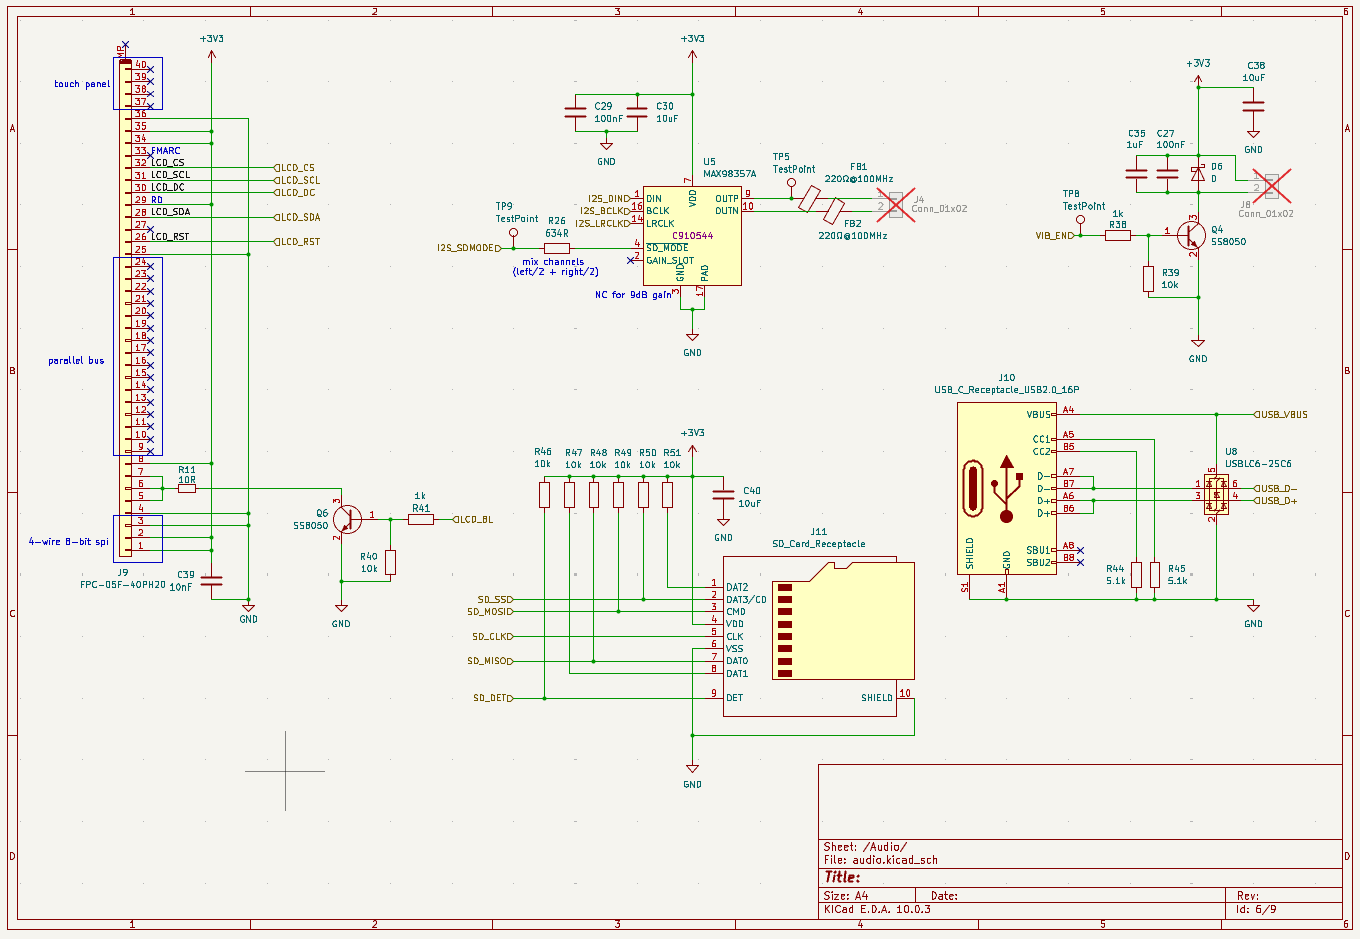Image resolution: width=1360 pixels, height=939 pixels.
Task: Select capacitor C40 10uF symbol
Action: tap(723, 495)
